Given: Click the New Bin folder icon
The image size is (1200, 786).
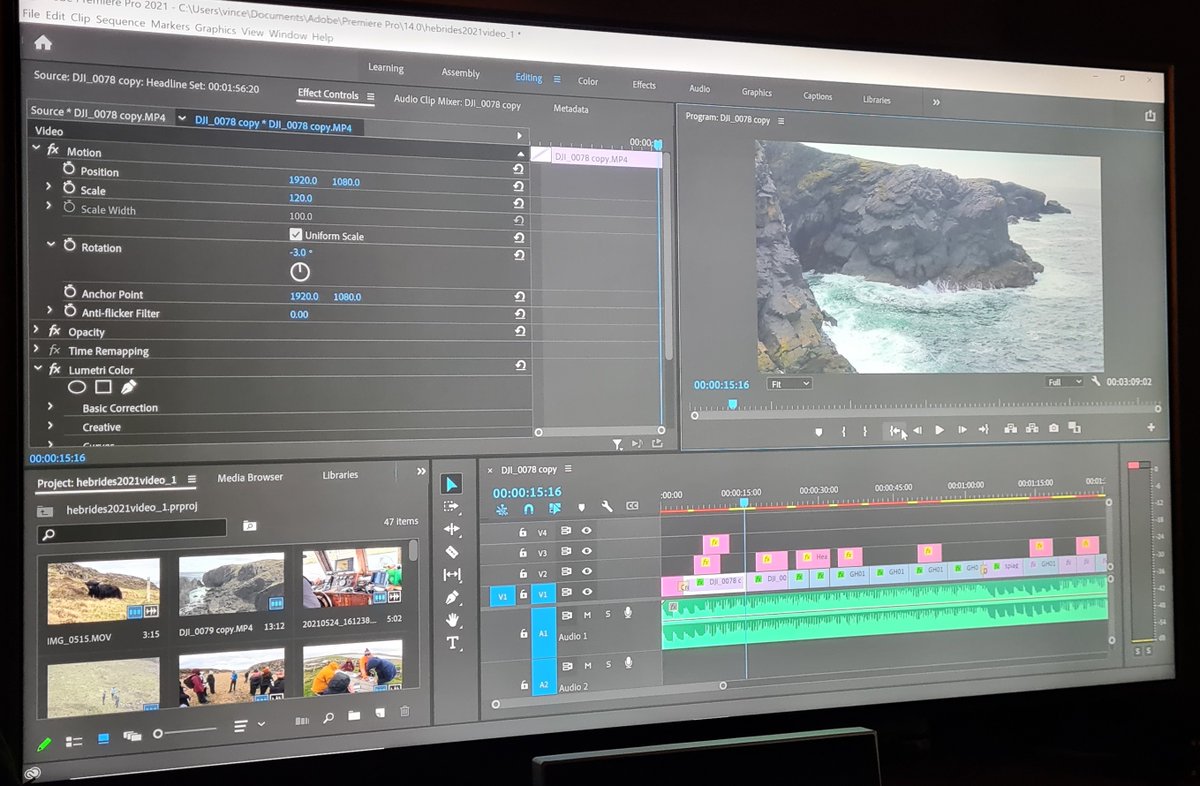Looking at the screenshot, I should click(354, 716).
